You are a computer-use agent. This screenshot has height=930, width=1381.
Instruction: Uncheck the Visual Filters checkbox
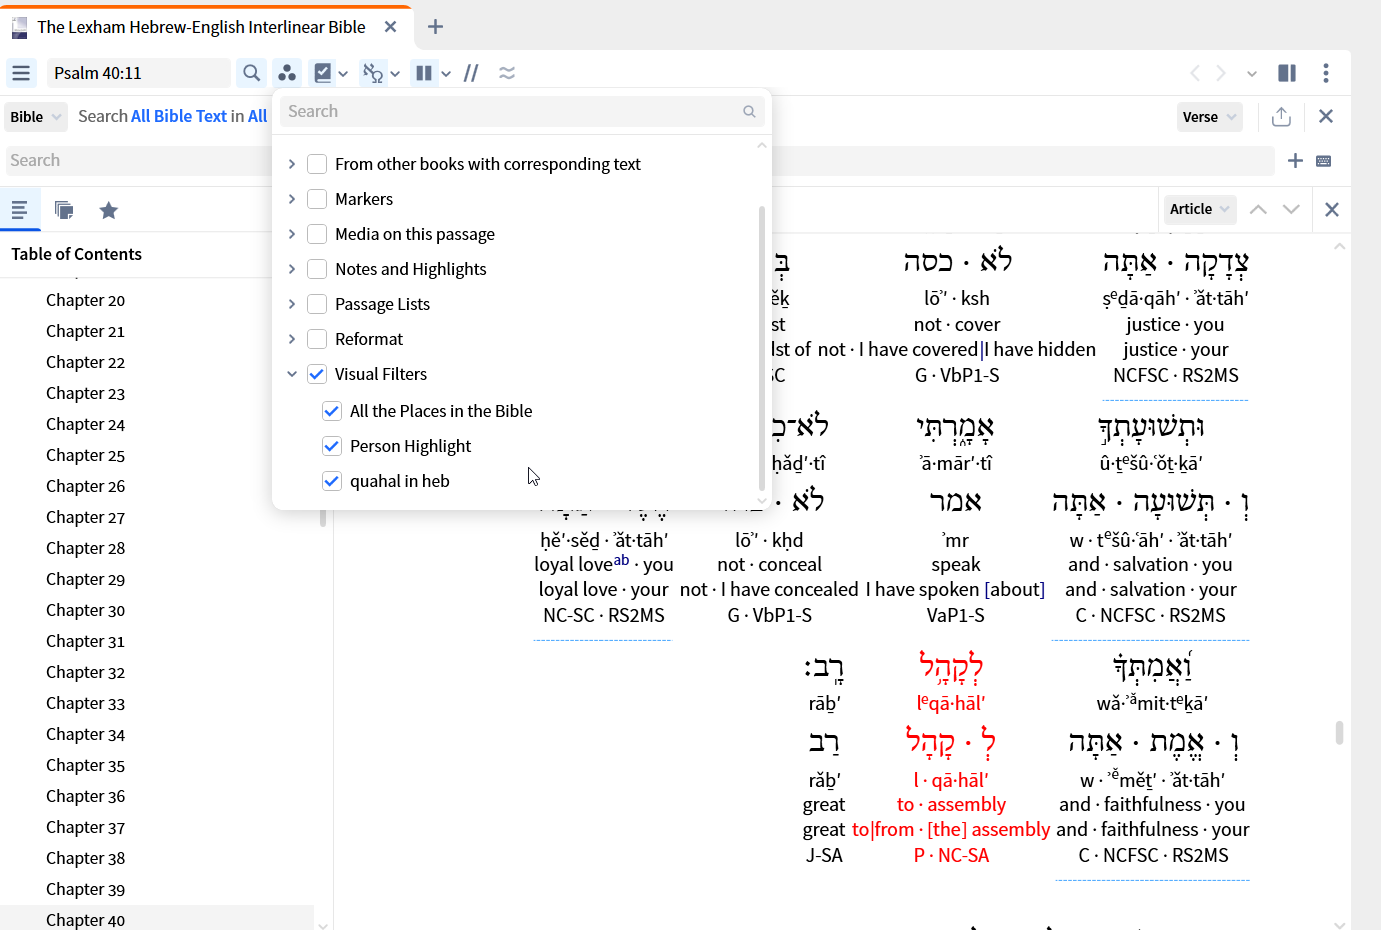click(317, 374)
